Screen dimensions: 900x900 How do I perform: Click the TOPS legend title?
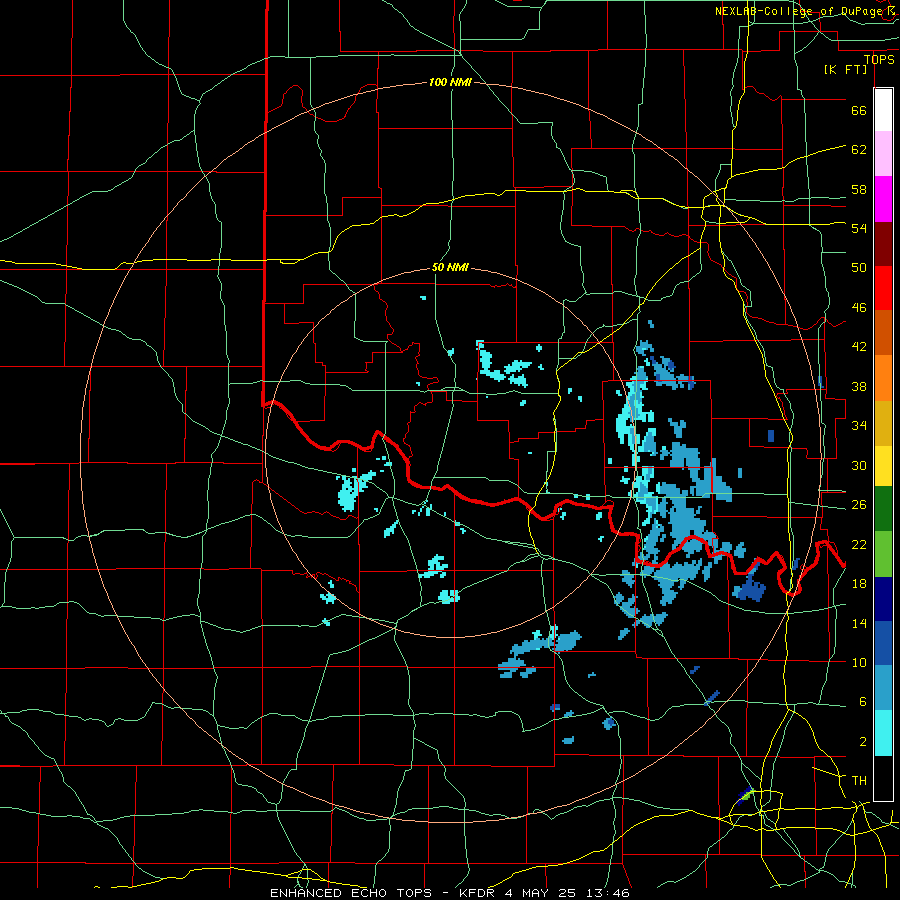point(879,60)
